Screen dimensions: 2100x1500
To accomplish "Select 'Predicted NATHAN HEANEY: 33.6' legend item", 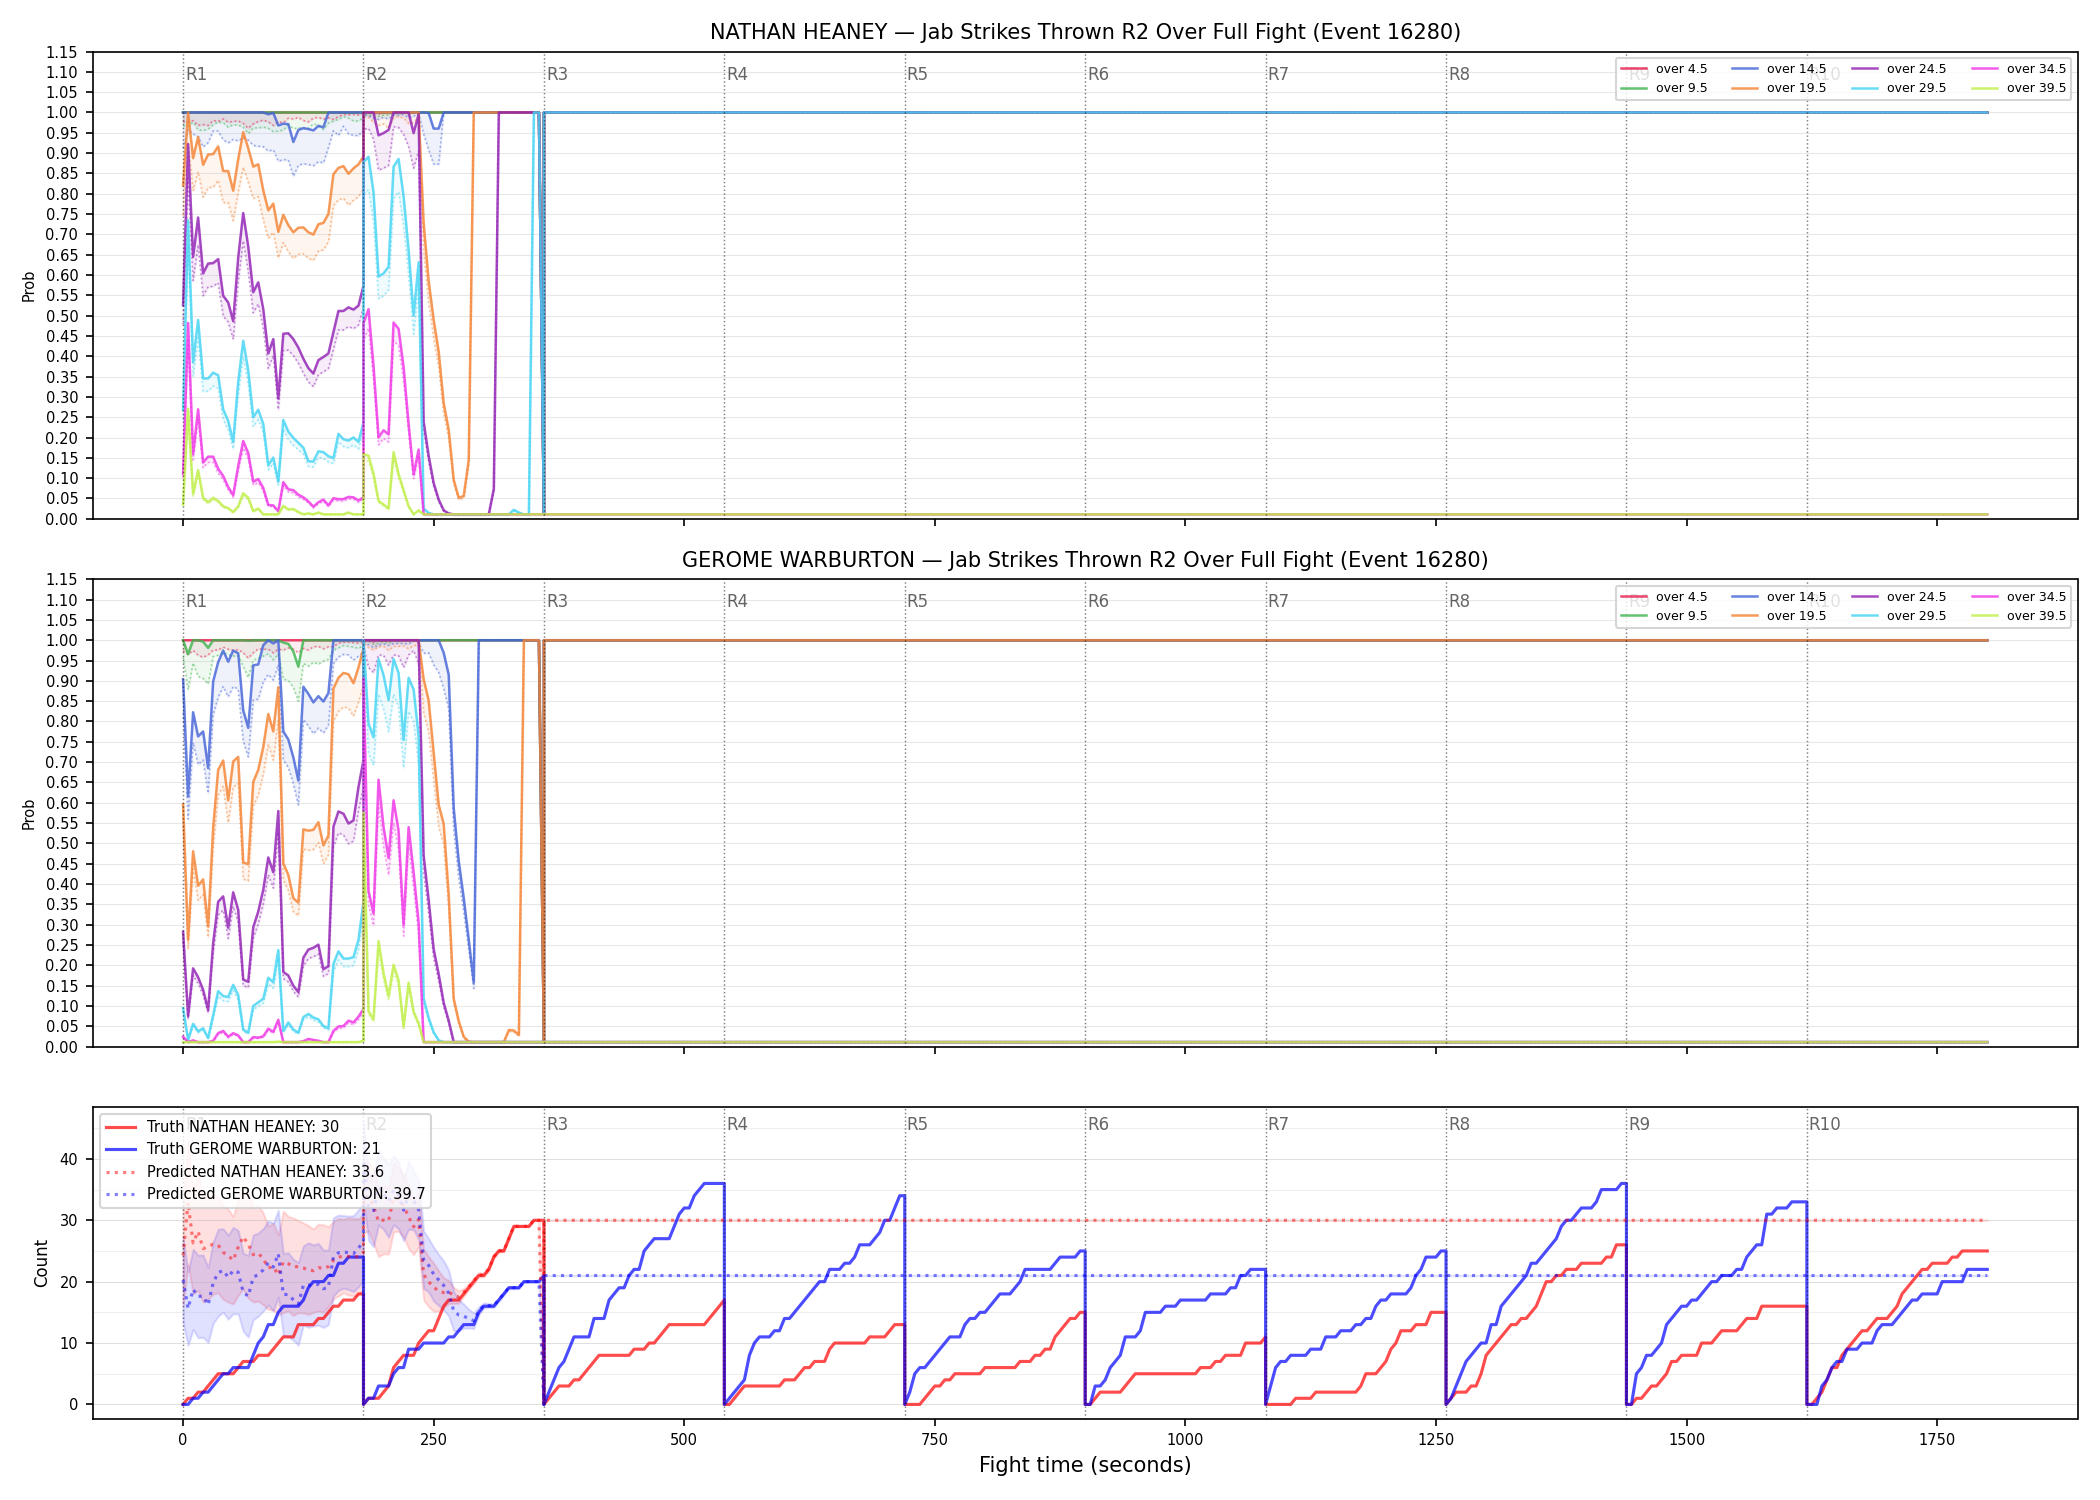I will pos(245,1171).
